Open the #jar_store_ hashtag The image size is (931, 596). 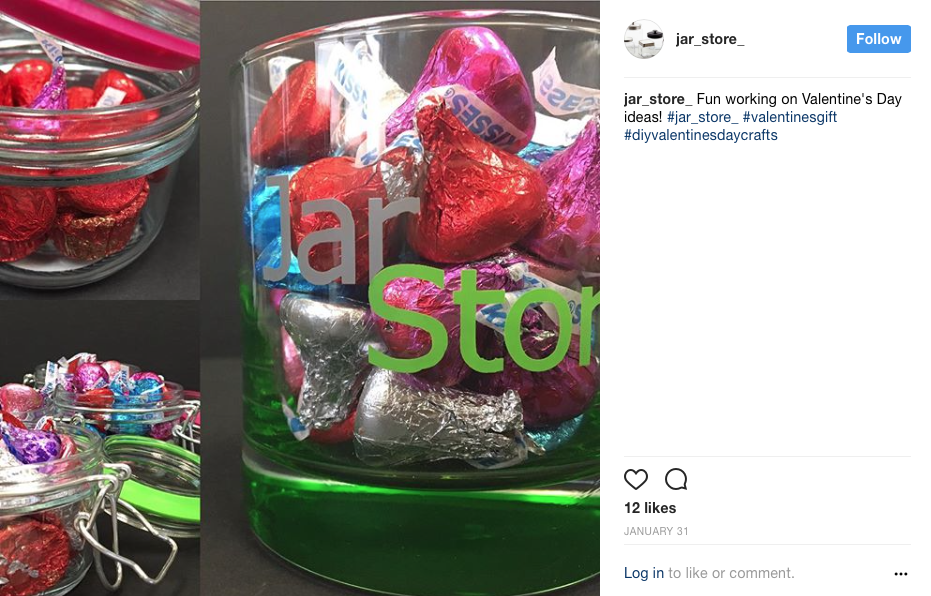[702, 117]
